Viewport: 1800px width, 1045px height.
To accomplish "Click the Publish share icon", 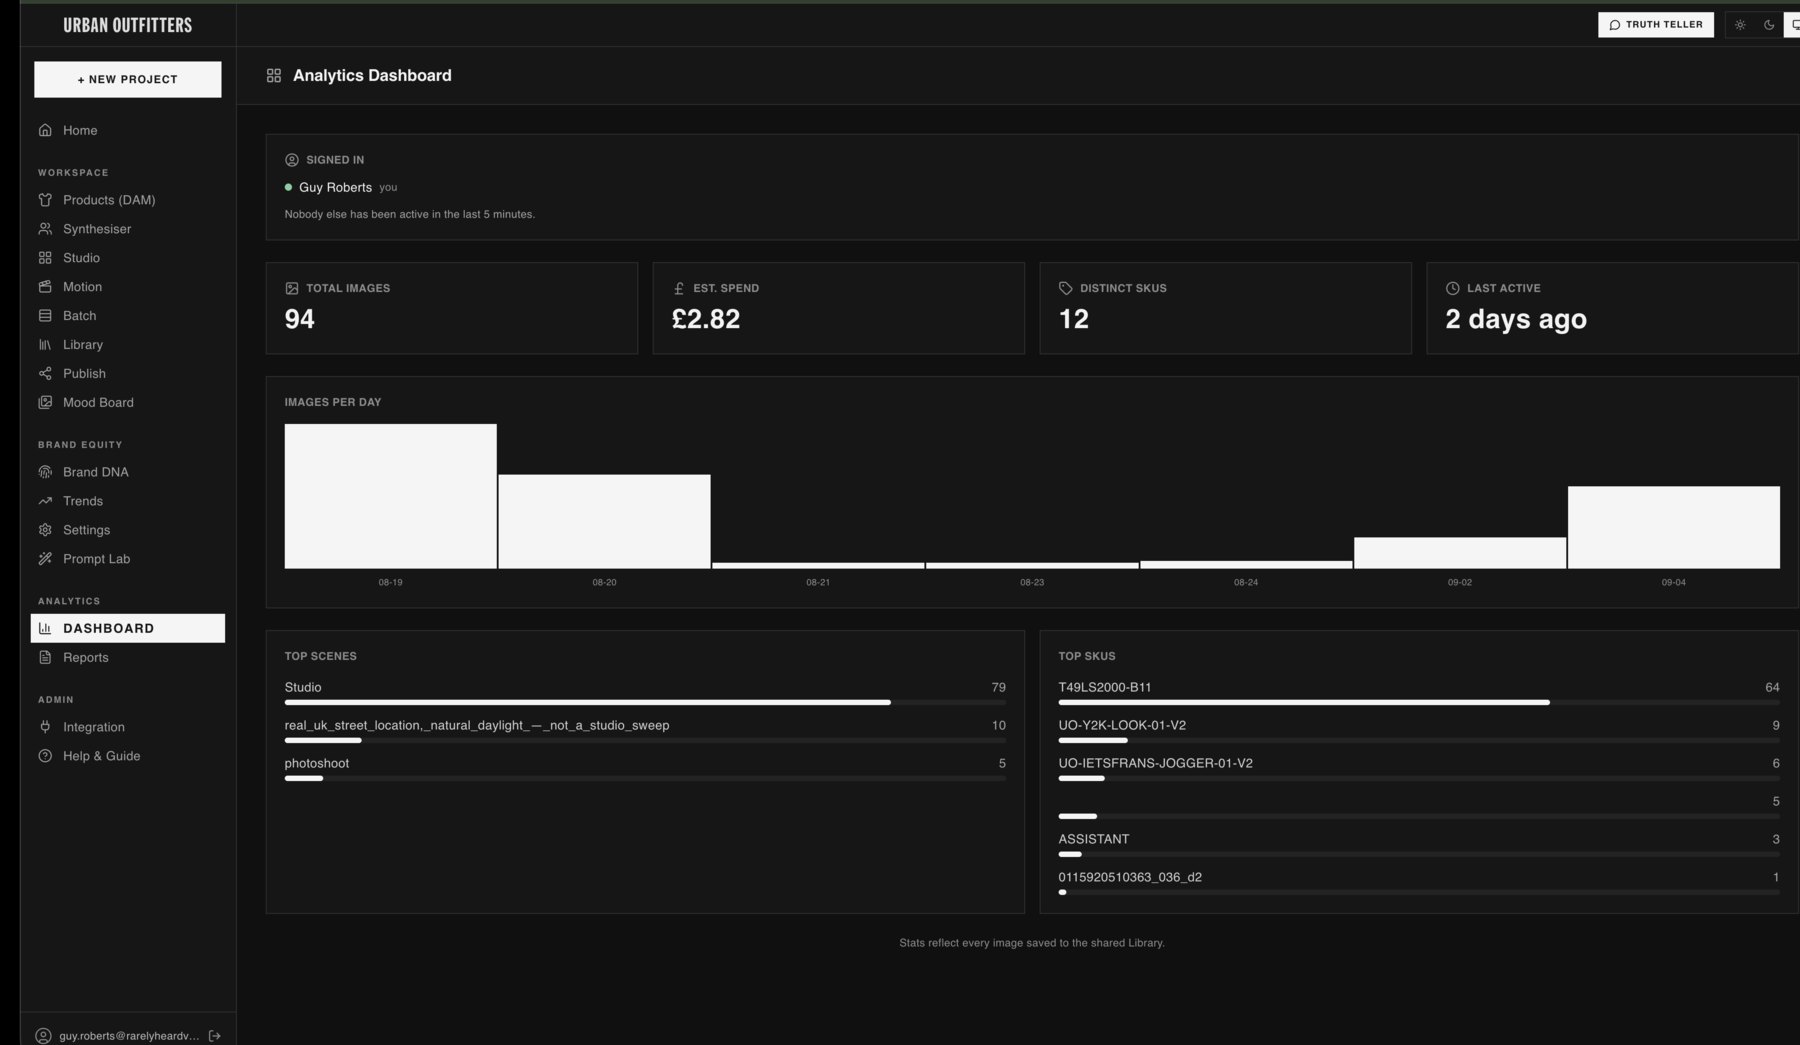I will point(45,374).
